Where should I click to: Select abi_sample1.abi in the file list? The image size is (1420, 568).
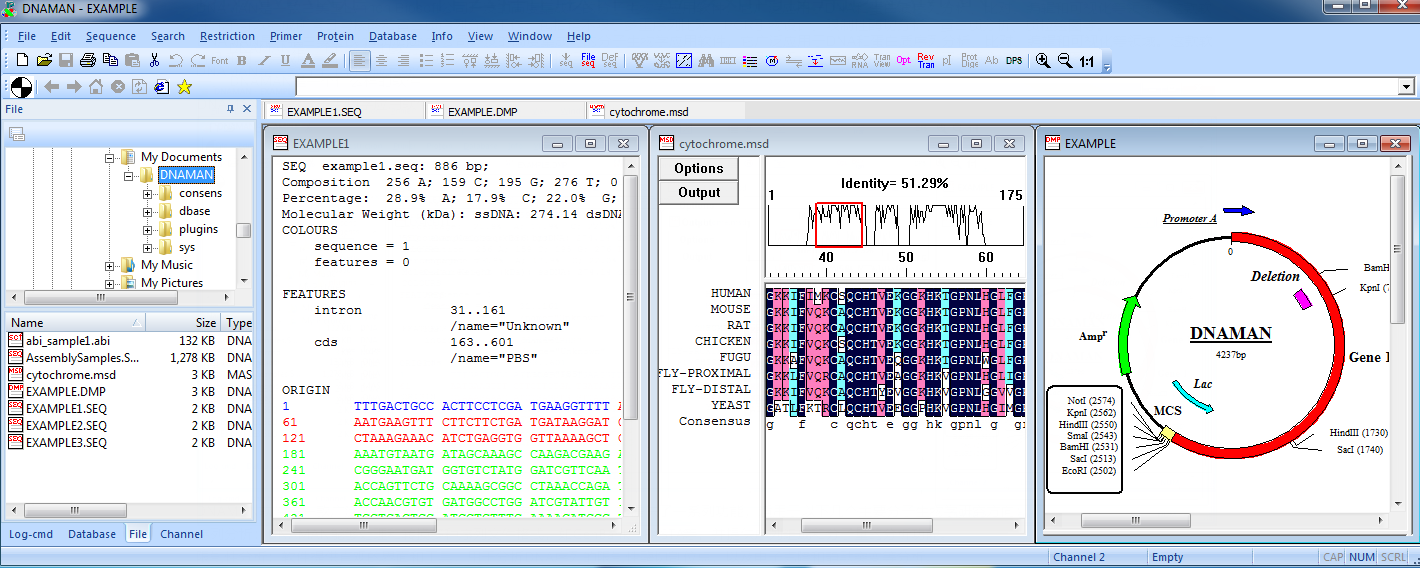tap(68, 340)
